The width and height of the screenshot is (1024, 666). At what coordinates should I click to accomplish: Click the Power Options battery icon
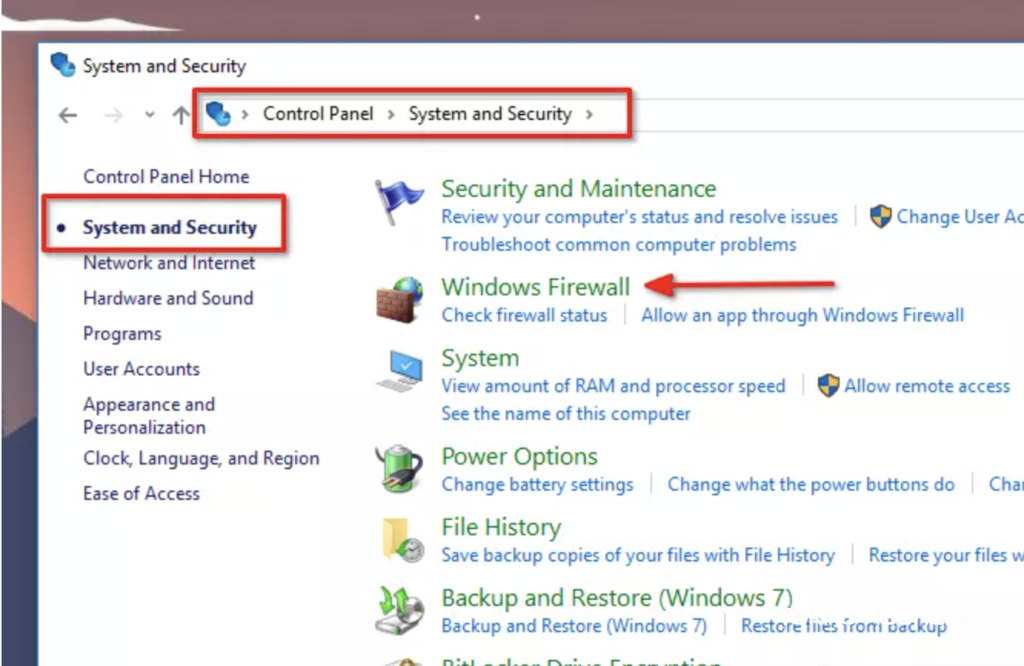click(400, 468)
